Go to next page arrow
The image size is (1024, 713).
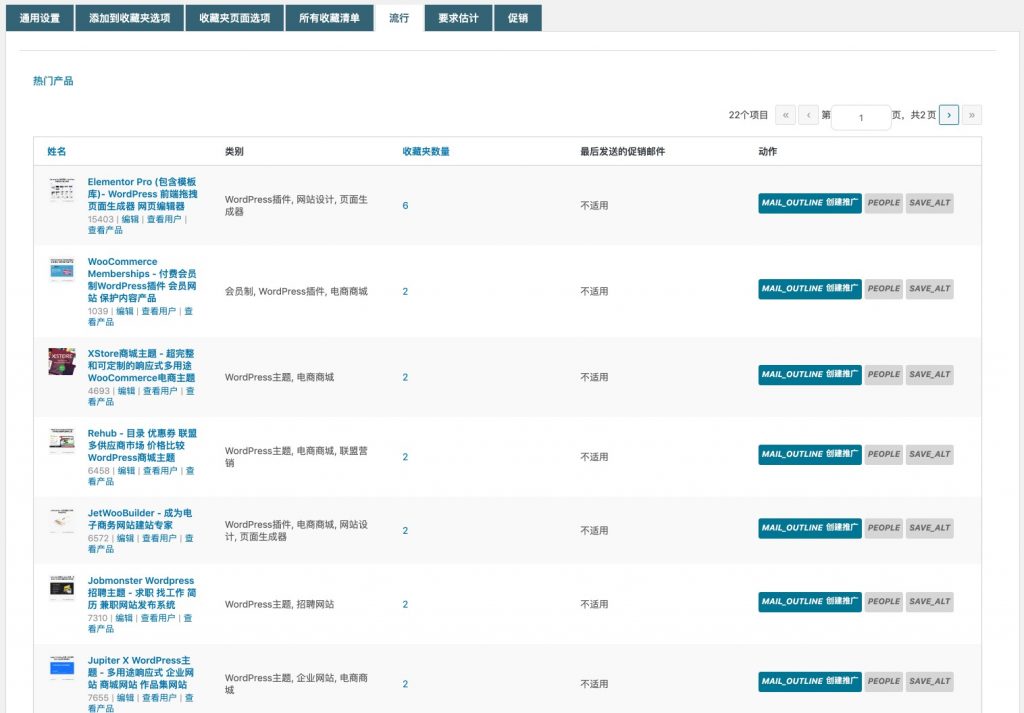click(x=949, y=115)
